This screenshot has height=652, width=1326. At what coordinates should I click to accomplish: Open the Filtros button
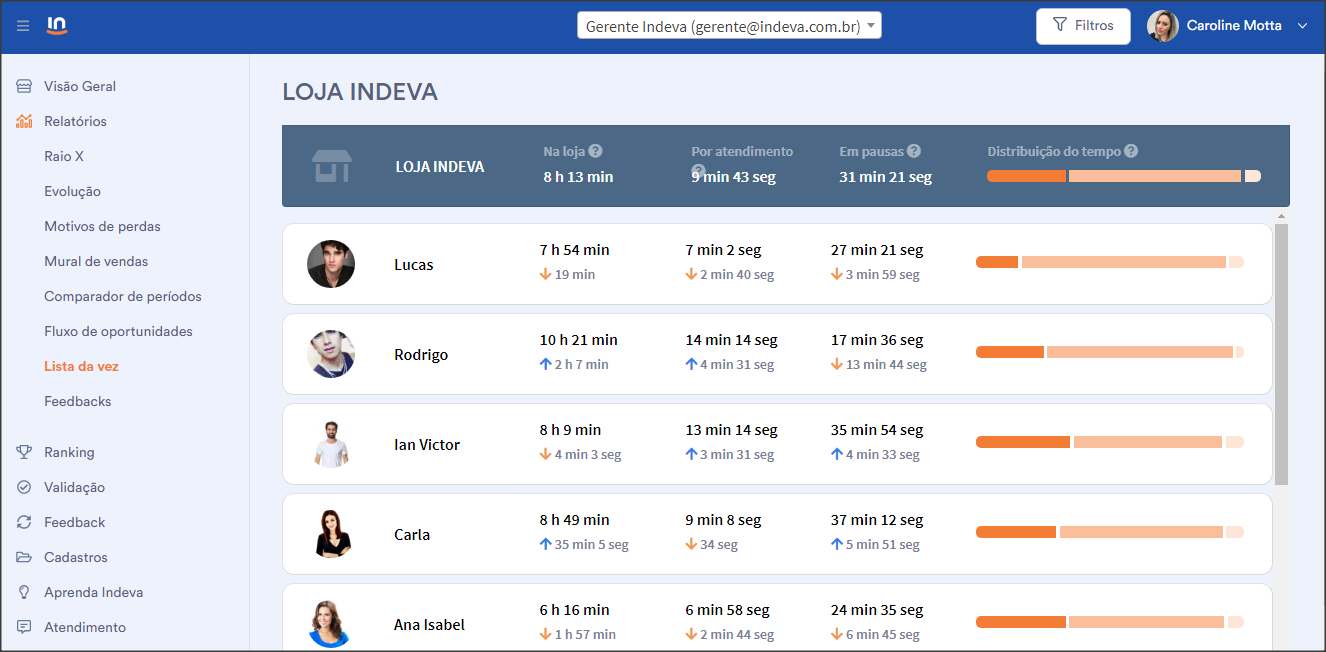coord(1083,26)
